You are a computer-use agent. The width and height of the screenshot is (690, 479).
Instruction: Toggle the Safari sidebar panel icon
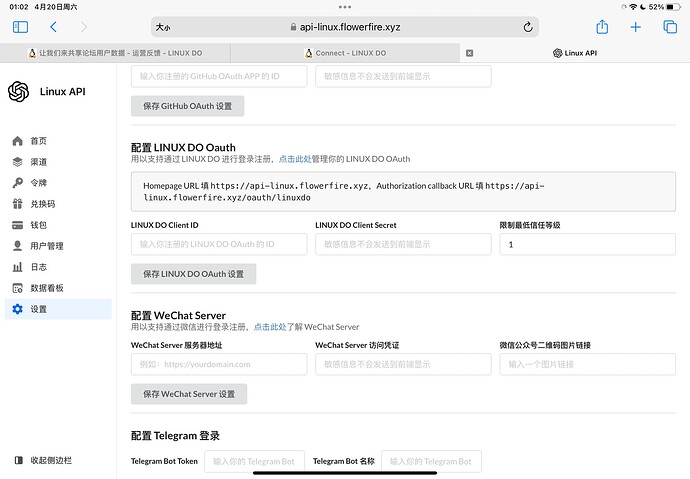[x=20, y=27]
